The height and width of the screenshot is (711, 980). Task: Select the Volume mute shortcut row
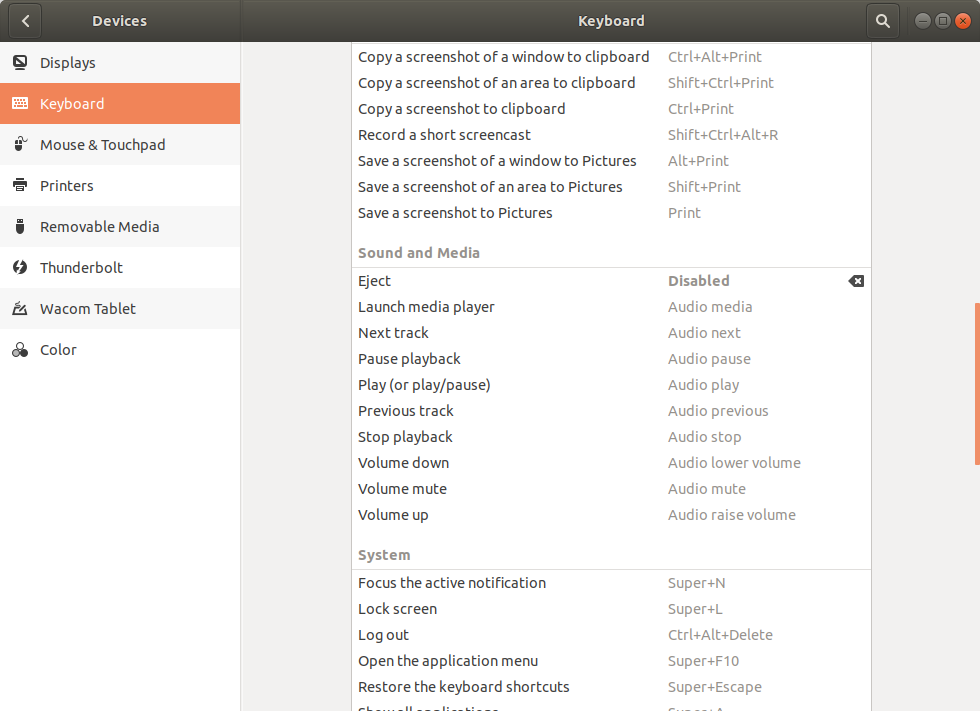(610, 489)
